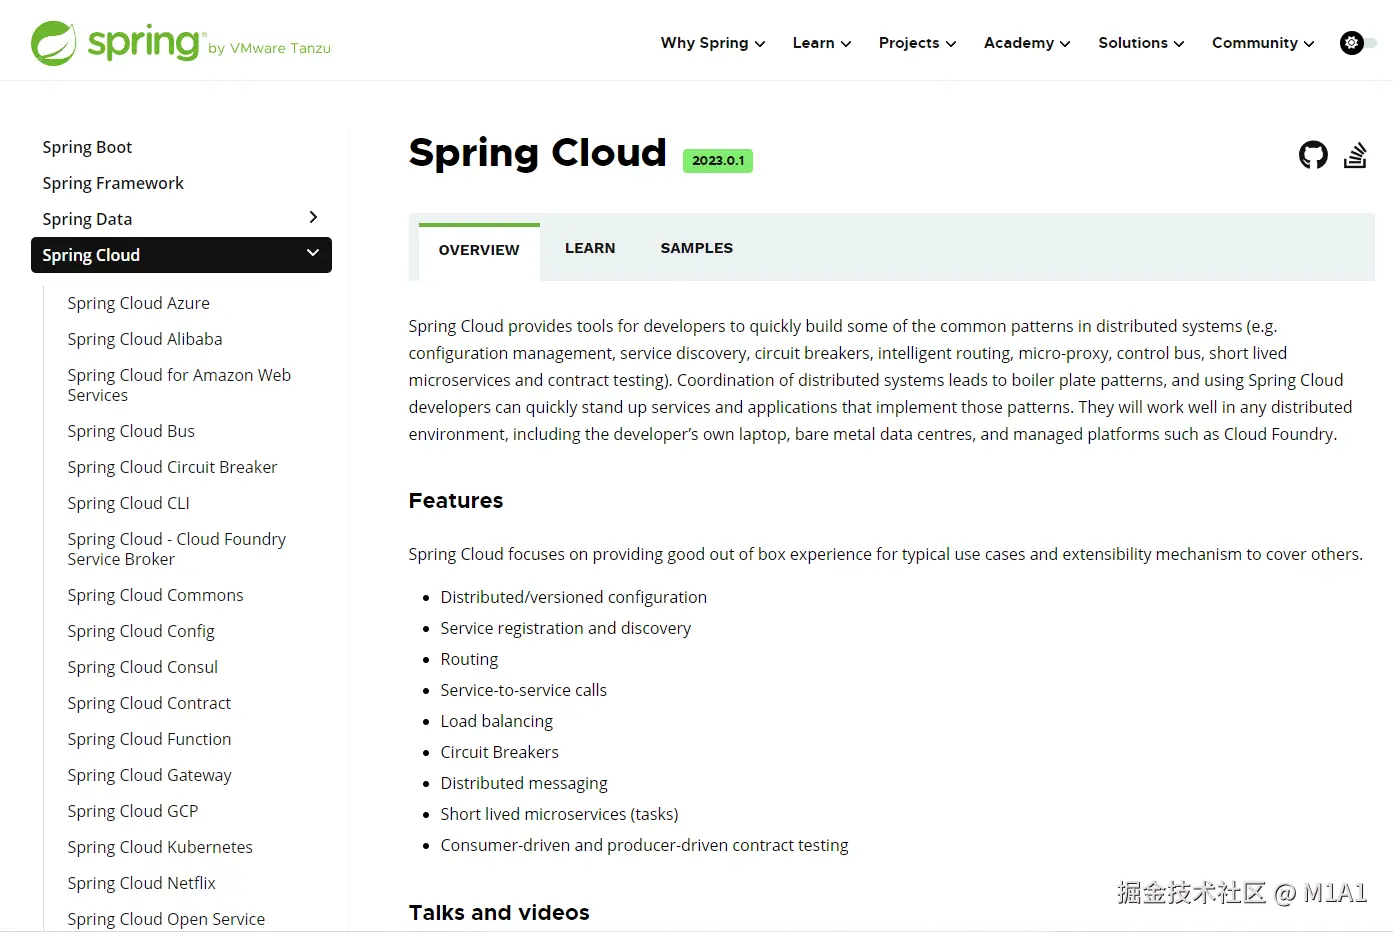Click the Load balancing bullet

click(496, 721)
